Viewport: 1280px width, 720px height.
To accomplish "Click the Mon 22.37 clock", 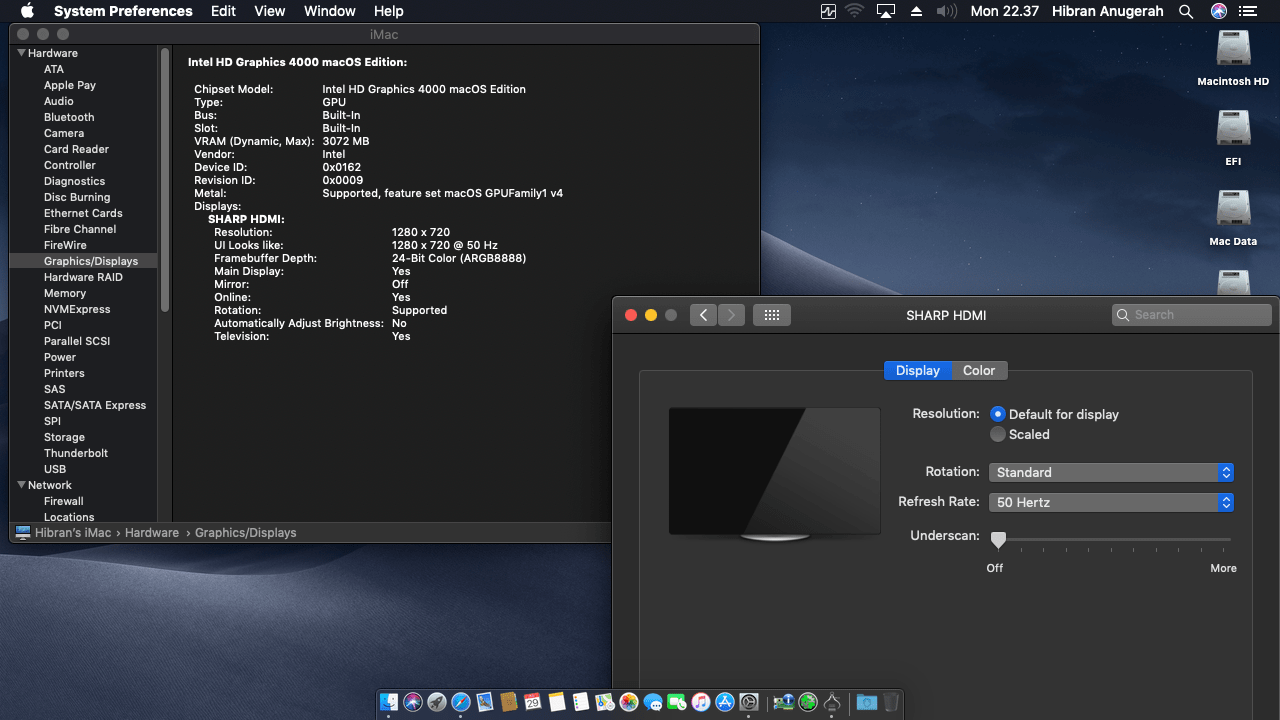I will (1005, 11).
